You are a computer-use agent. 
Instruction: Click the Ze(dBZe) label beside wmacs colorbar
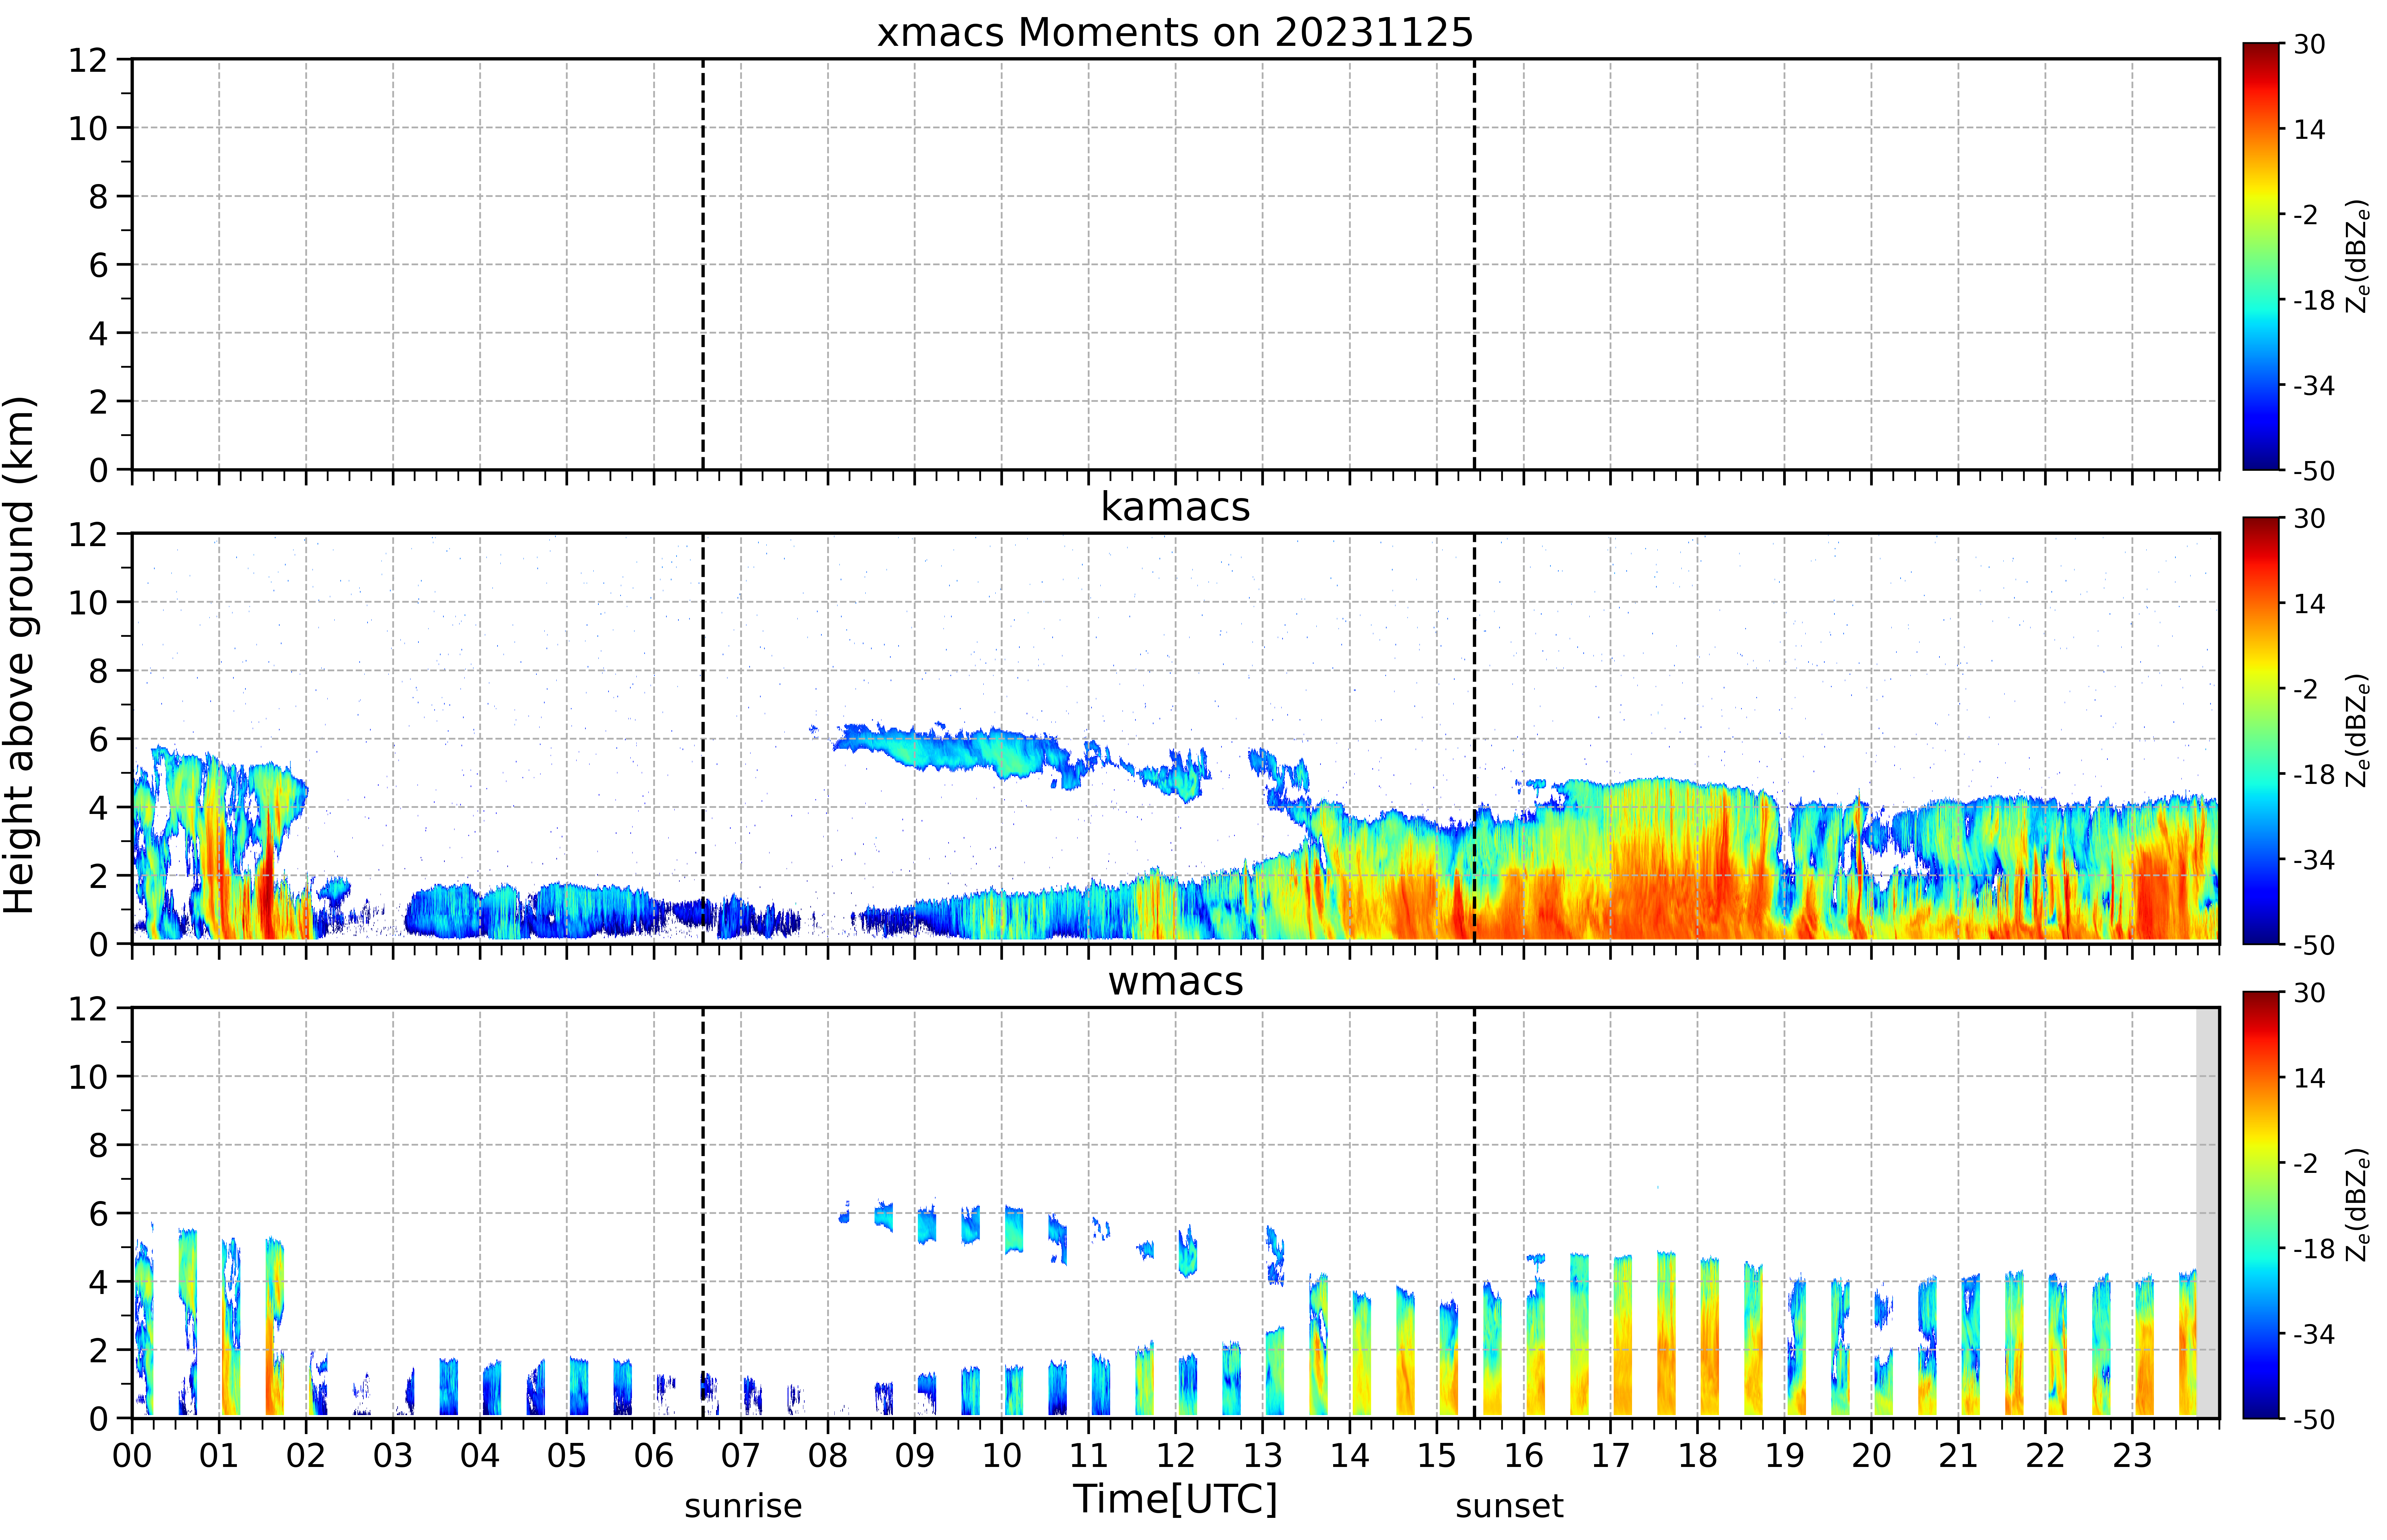[x=2358, y=1205]
